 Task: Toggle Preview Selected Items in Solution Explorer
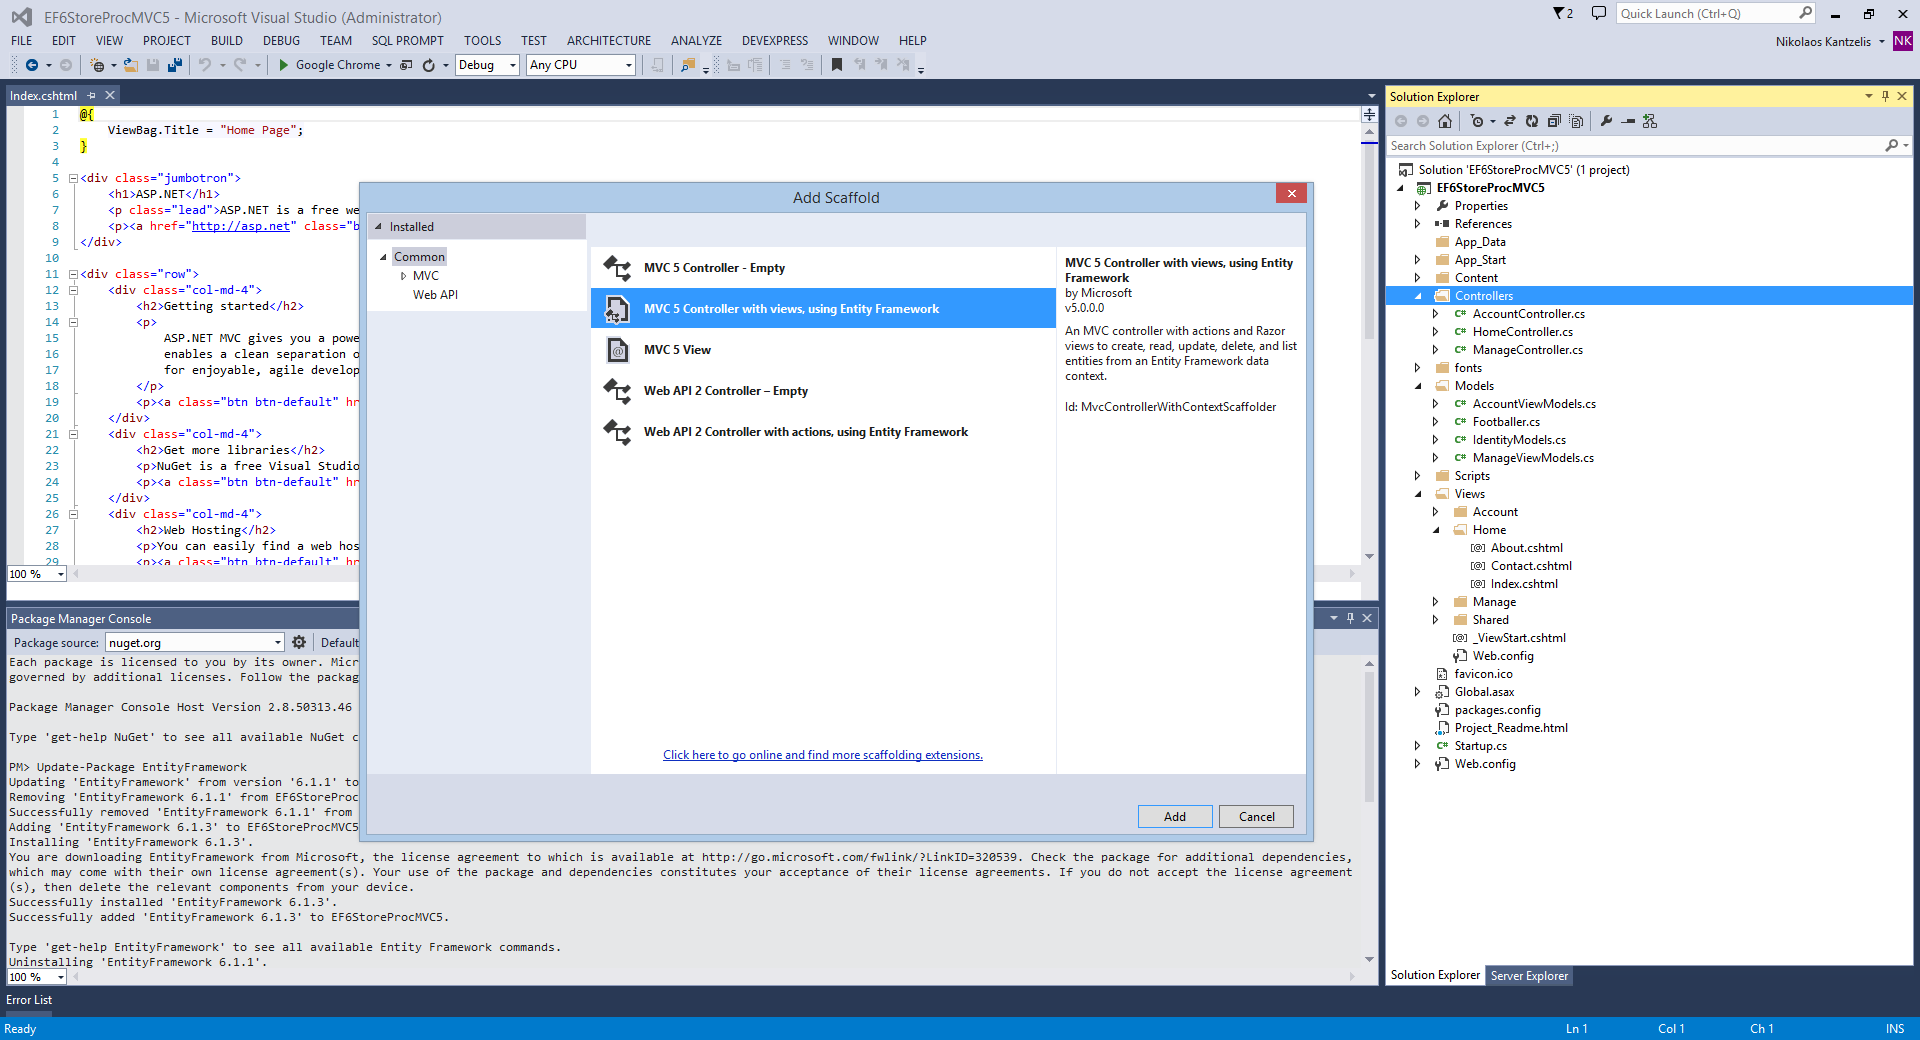pos(1628,121)
